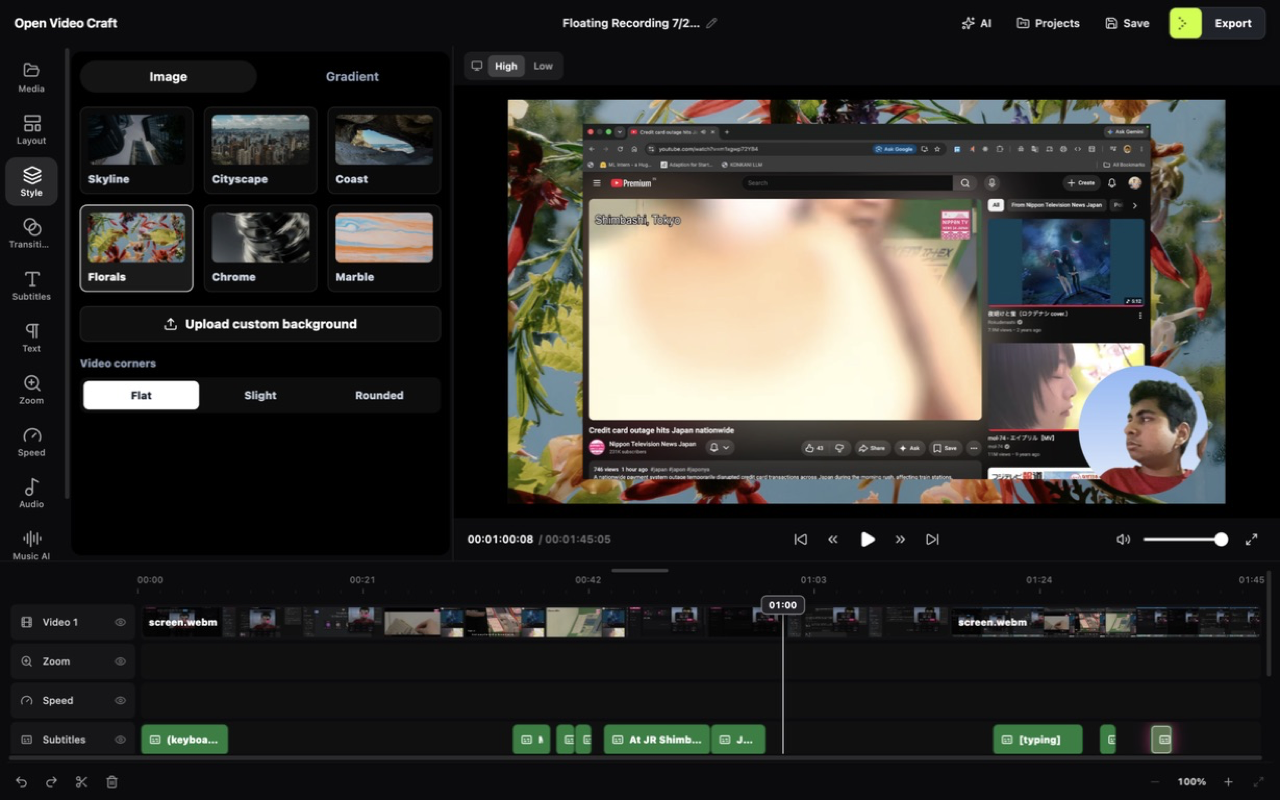Screen dimensions: 1280x800
Task: Choose the Chrome background
Action: 260,248
